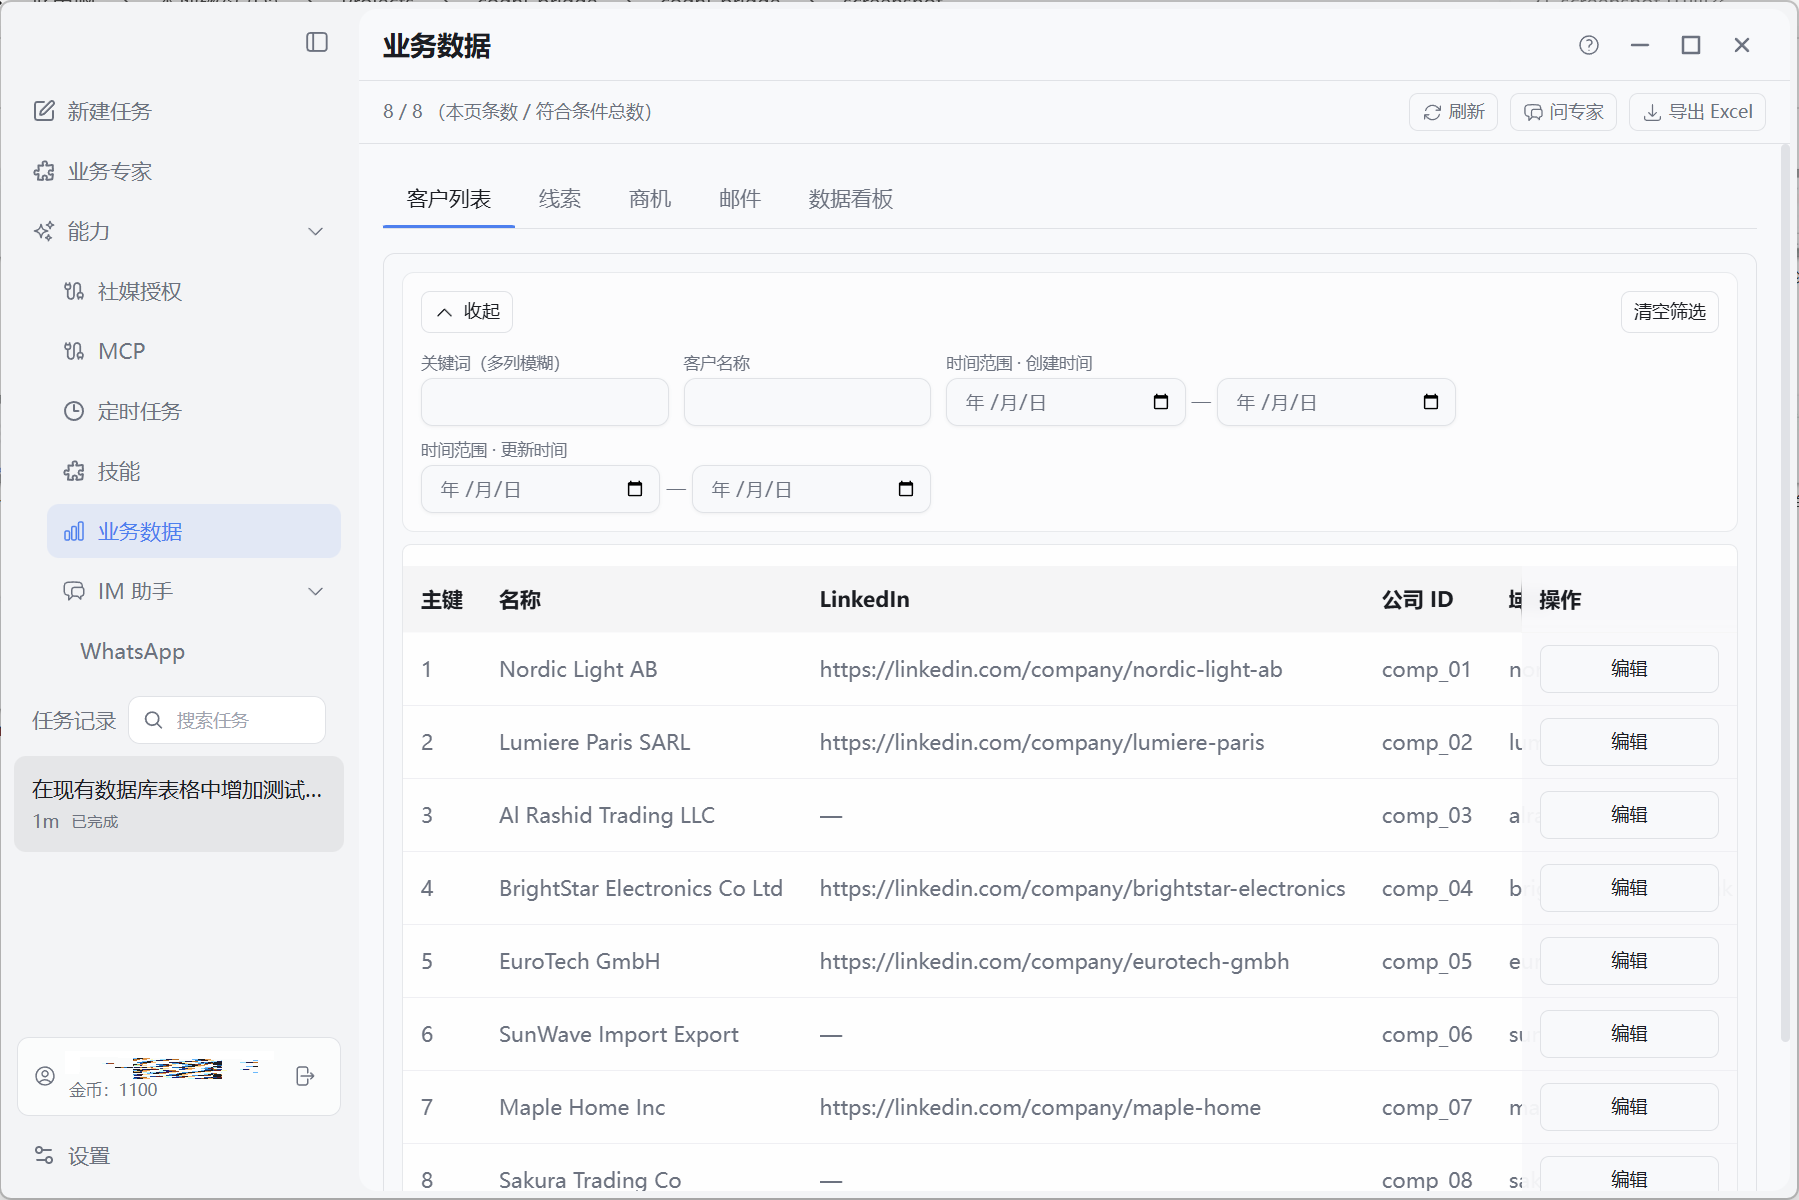Screen dimensions: 1799x1200
Task: Click the puzzle icon for 业务专家
Action: pyautogui.click(x=44, y=171)
